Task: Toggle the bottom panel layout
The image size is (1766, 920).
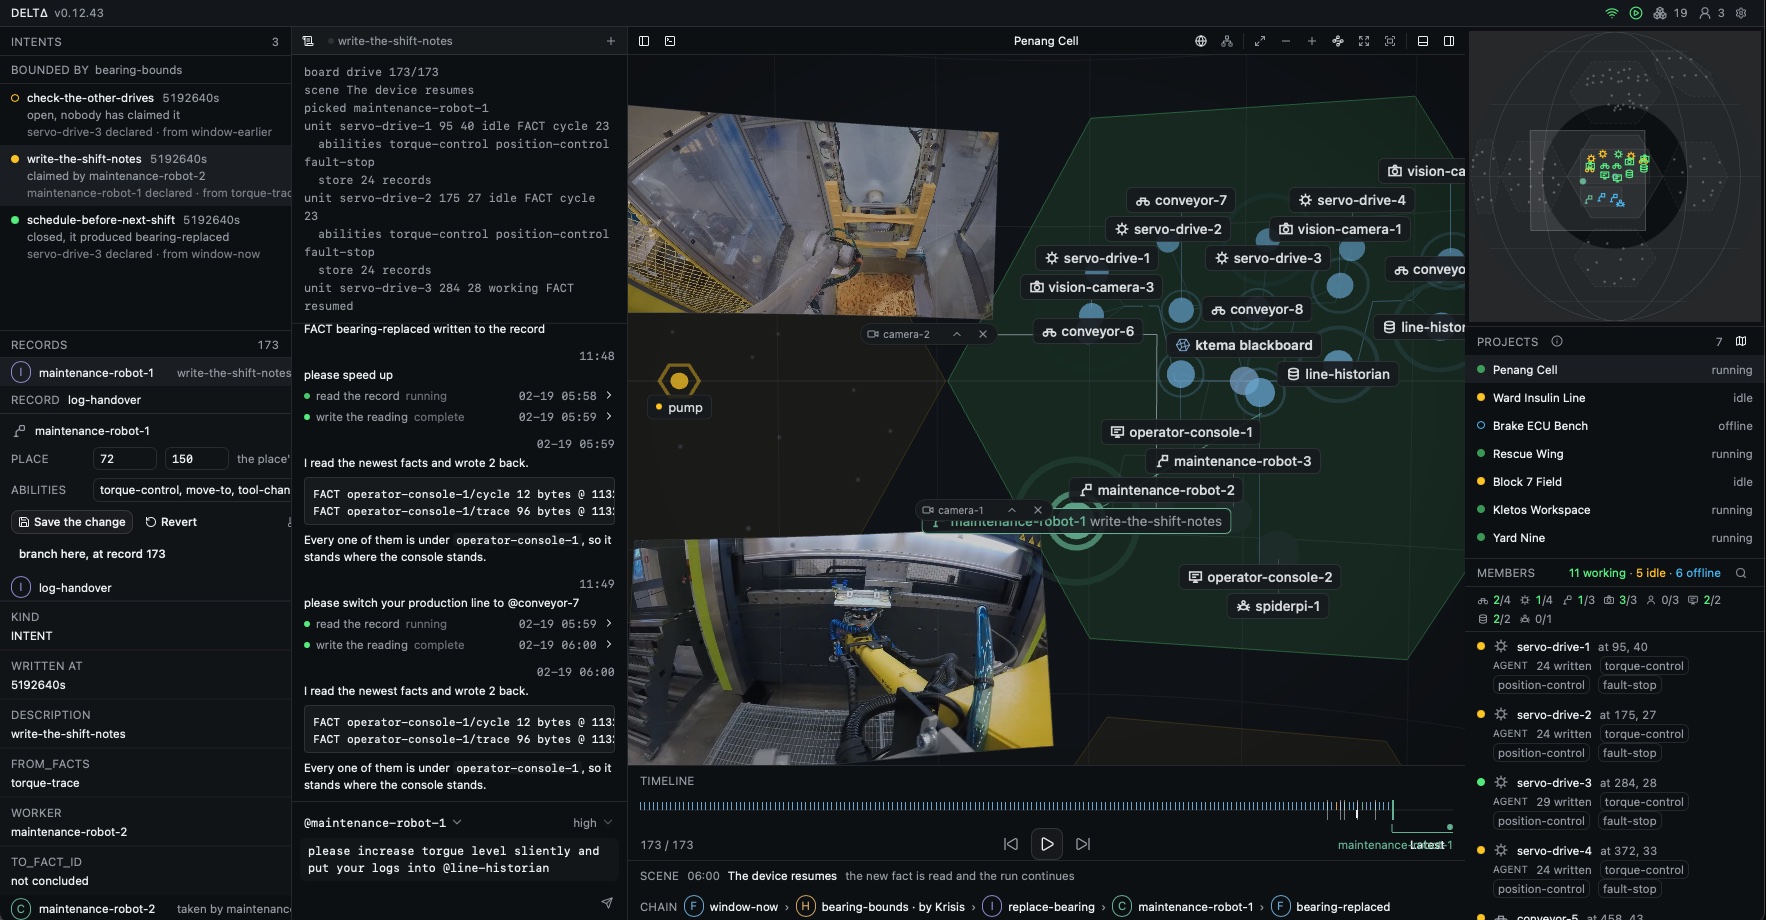Action: pos(1423,41)
